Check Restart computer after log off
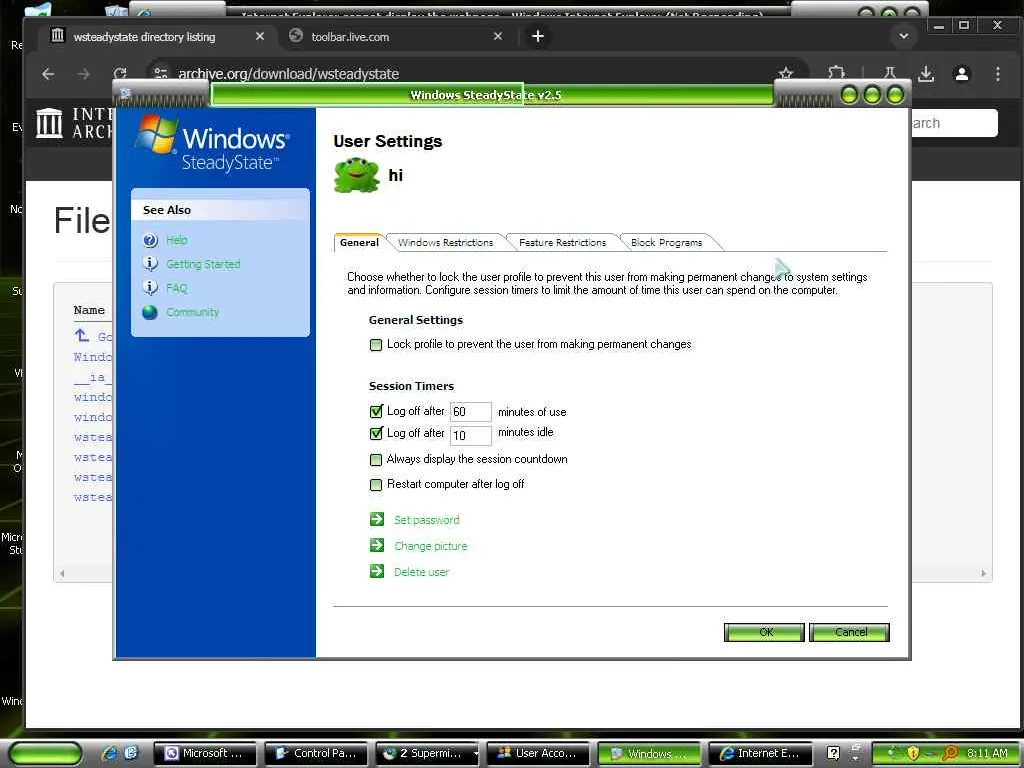Image resolution: width=1024 pixels, height=768 pixels. (x=376, y=485)
